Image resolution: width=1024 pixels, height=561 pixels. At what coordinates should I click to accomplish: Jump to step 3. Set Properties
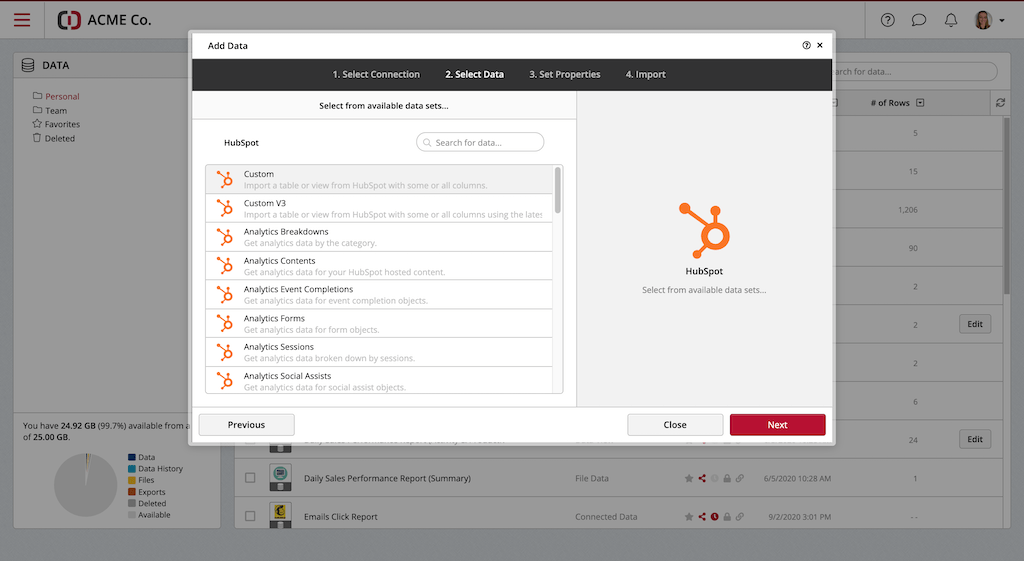coord(564,74)
